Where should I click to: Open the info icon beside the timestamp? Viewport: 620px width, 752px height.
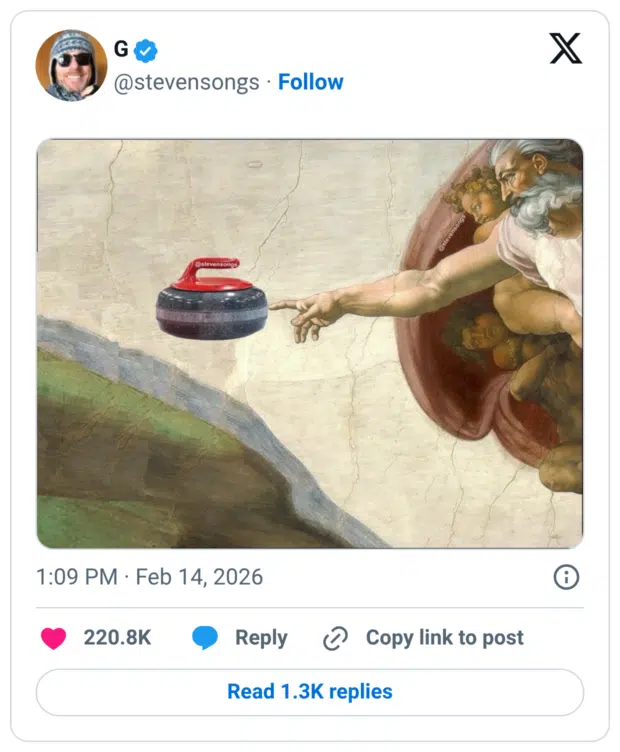(566, 577)
